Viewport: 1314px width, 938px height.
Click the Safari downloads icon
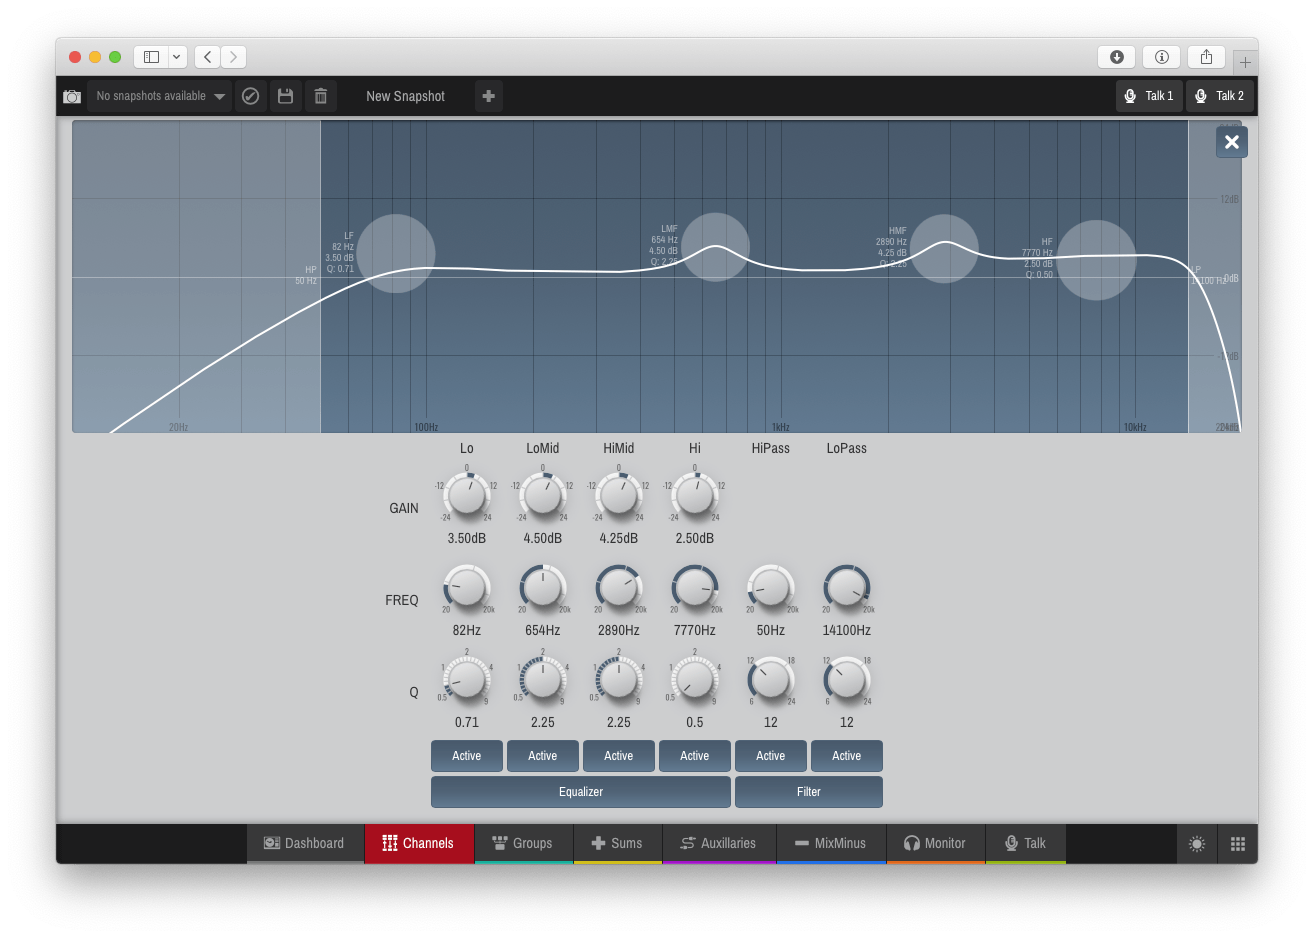(x=1117, y=57)
